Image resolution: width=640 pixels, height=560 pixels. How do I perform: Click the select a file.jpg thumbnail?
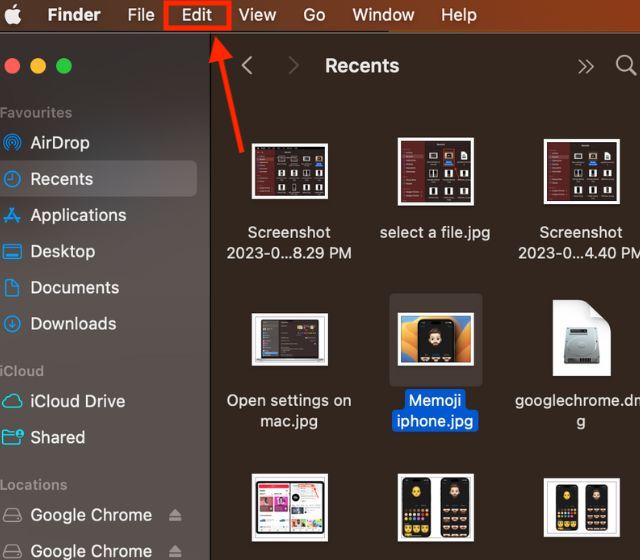click(x=435, y=172)
